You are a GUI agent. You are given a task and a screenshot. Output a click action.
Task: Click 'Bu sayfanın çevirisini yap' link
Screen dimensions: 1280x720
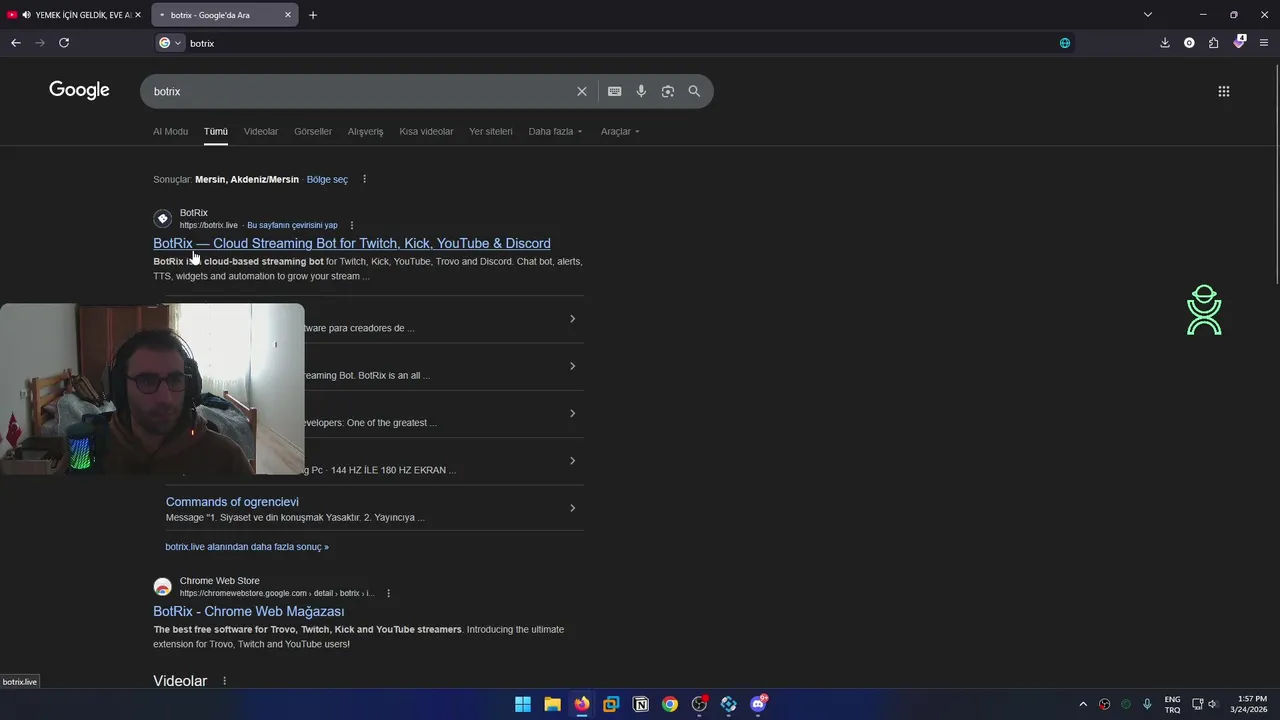[292, 225]
